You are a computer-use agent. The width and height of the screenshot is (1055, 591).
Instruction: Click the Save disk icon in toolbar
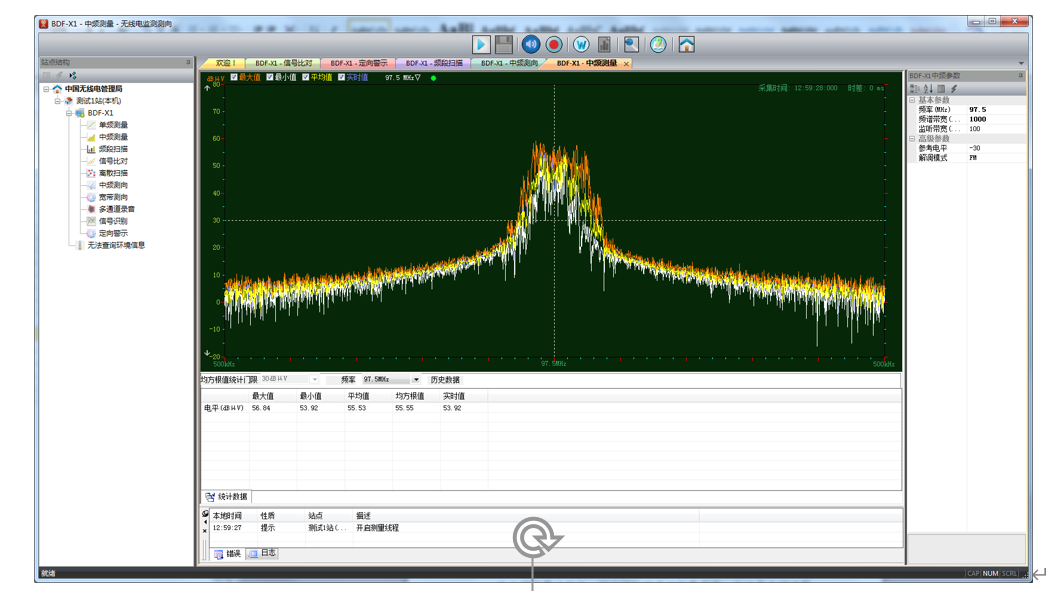(x=504, y=44)
